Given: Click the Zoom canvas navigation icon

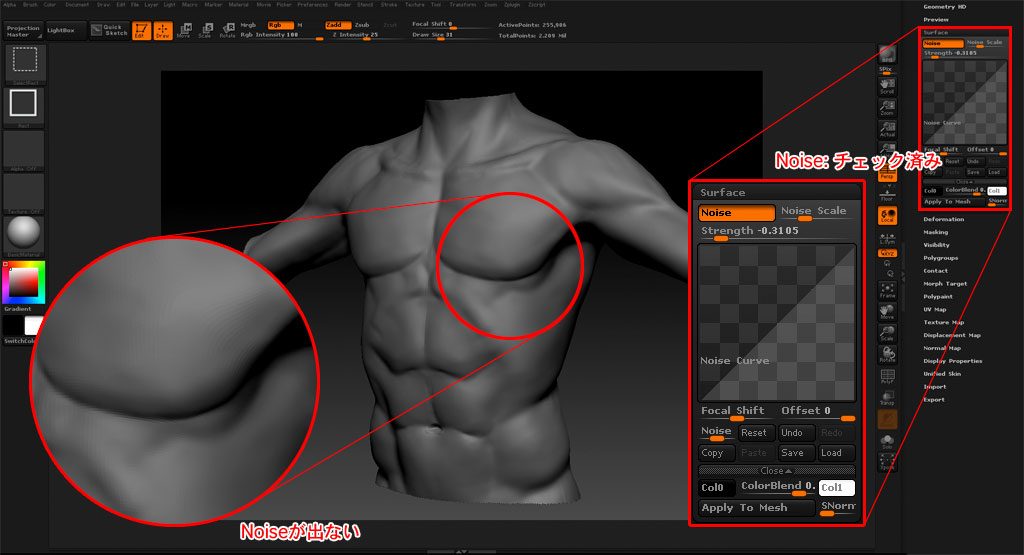Looking at the screenshot, I should click(887, 108).
